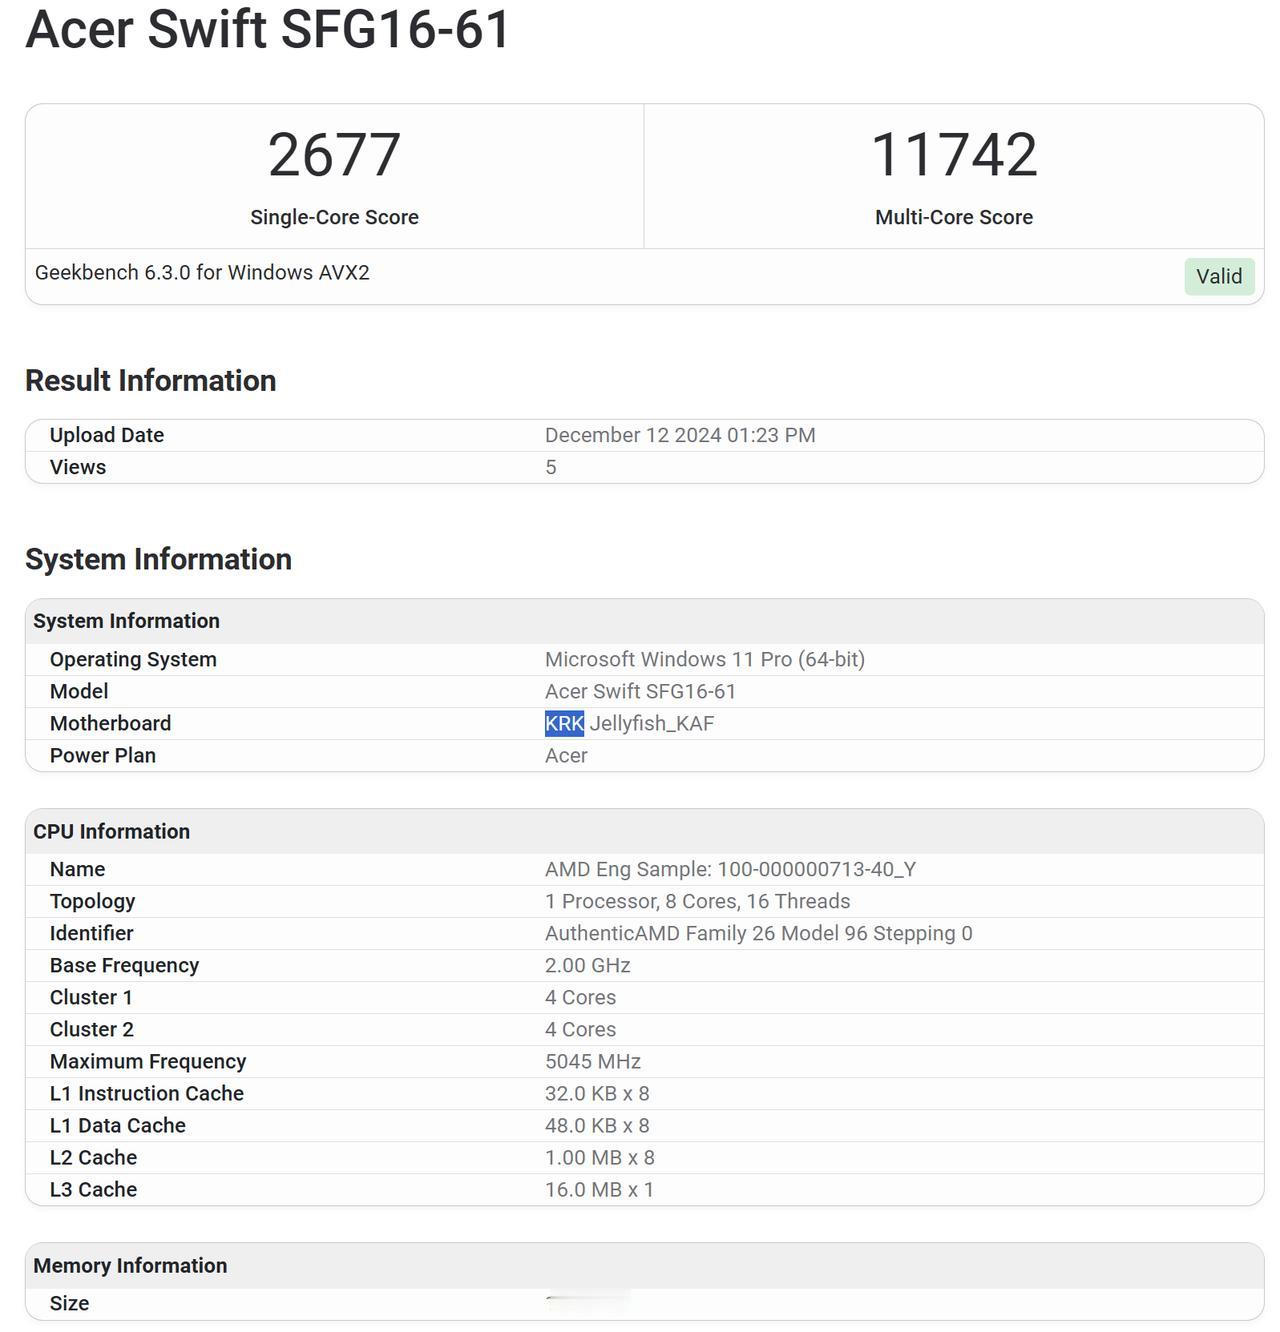Click the upload date December 12 2024 01:23 PM
Image resolution: width=1280 pixels, height=1332 pixels.
[680, 435]
